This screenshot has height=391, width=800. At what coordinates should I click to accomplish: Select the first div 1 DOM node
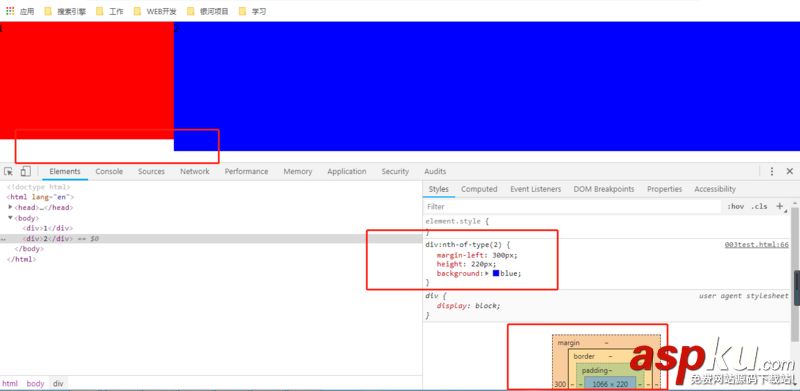[x=48, y=228]
